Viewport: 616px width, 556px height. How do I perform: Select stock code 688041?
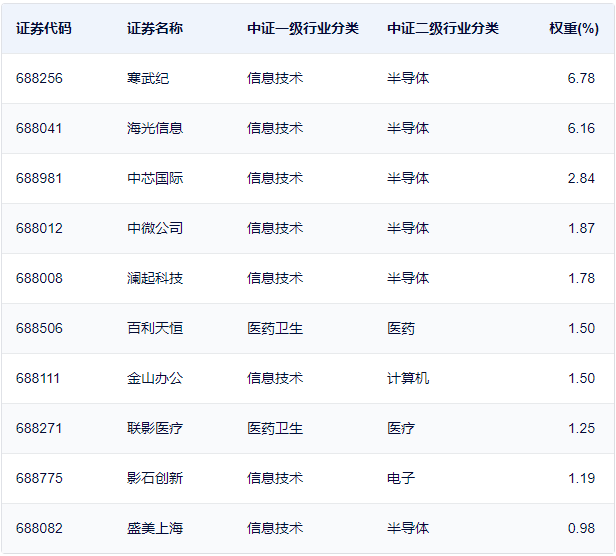(x=39, y=128)
